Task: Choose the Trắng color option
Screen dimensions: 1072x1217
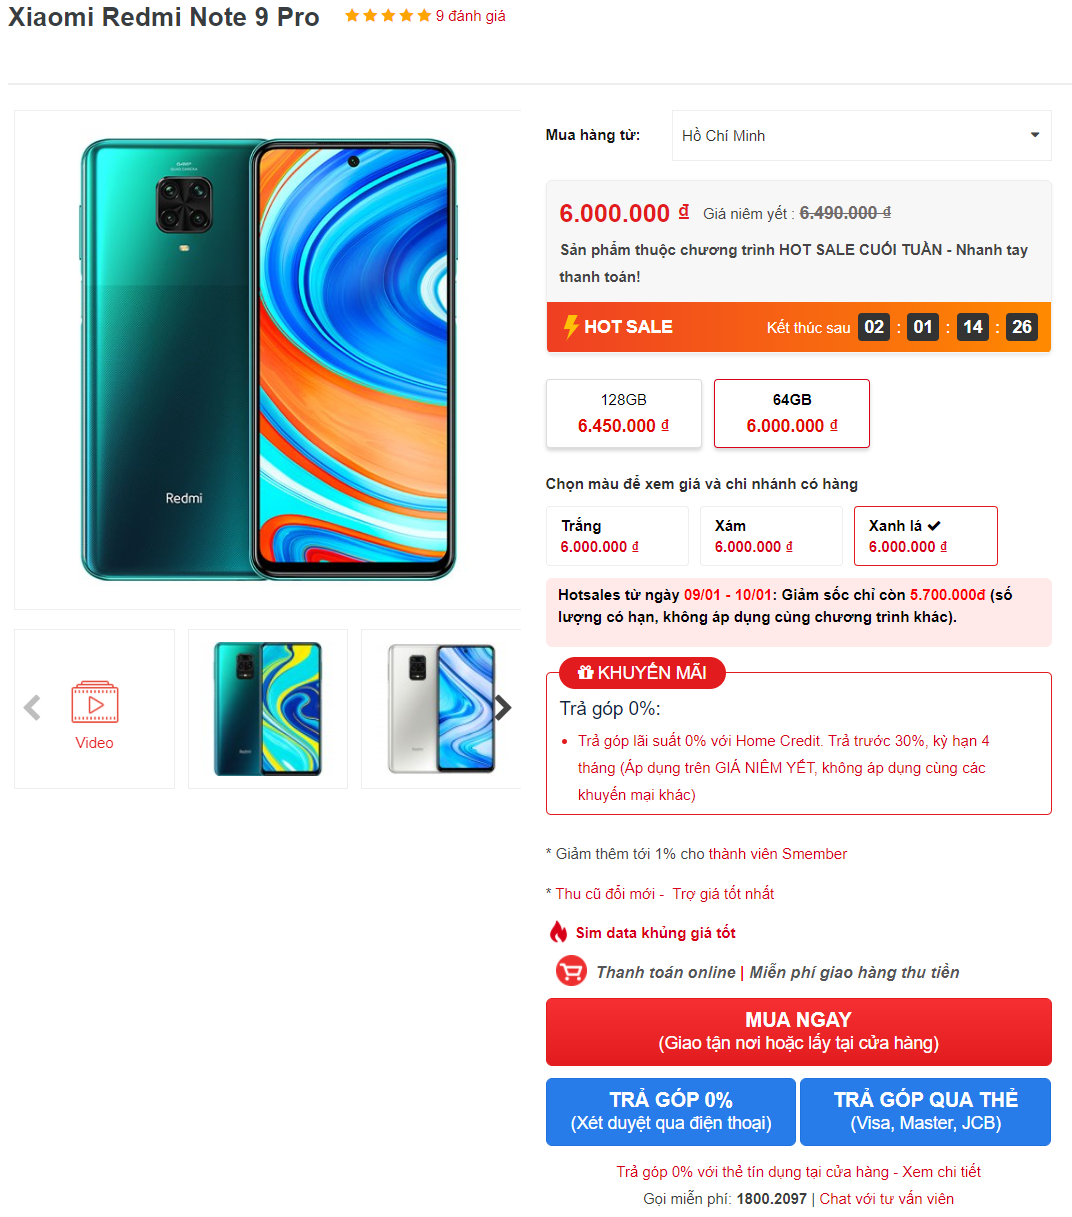Action: pyautogui.click(x=617, y=536)
